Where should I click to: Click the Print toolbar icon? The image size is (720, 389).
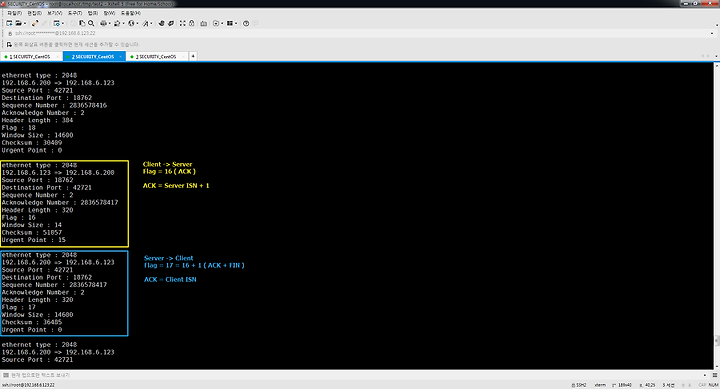103,23
